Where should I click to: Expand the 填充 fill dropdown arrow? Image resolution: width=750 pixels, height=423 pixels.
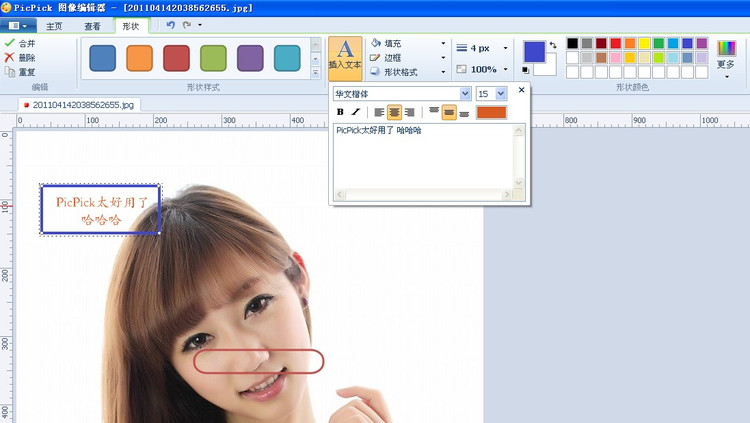443,43
